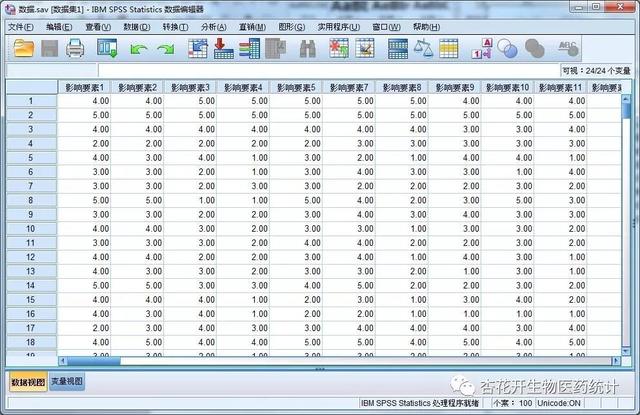The image size is (640, 415).
Task: Open the Variables info icon
Action: (x=249, y=49)
